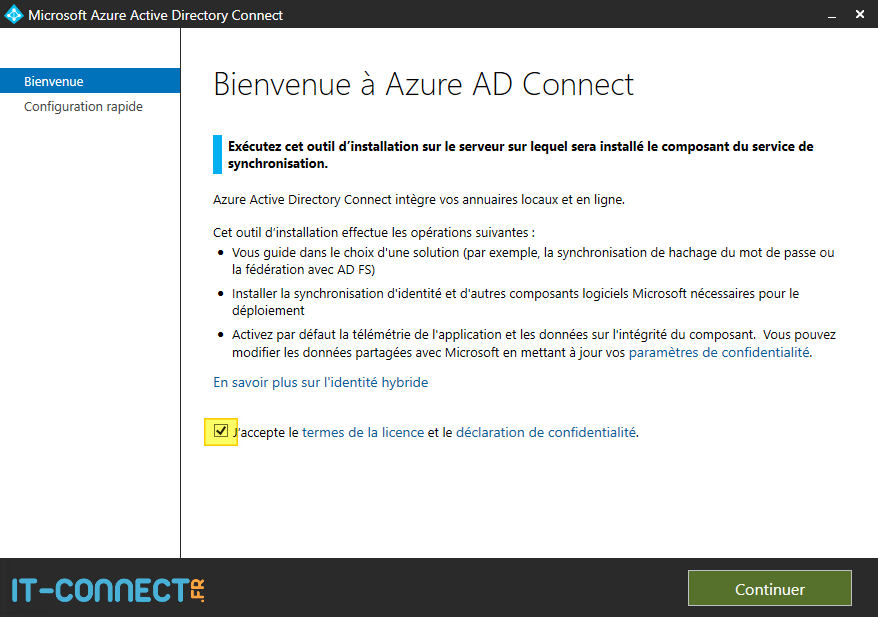Go to Configuration rapide step

click(83, 107)
